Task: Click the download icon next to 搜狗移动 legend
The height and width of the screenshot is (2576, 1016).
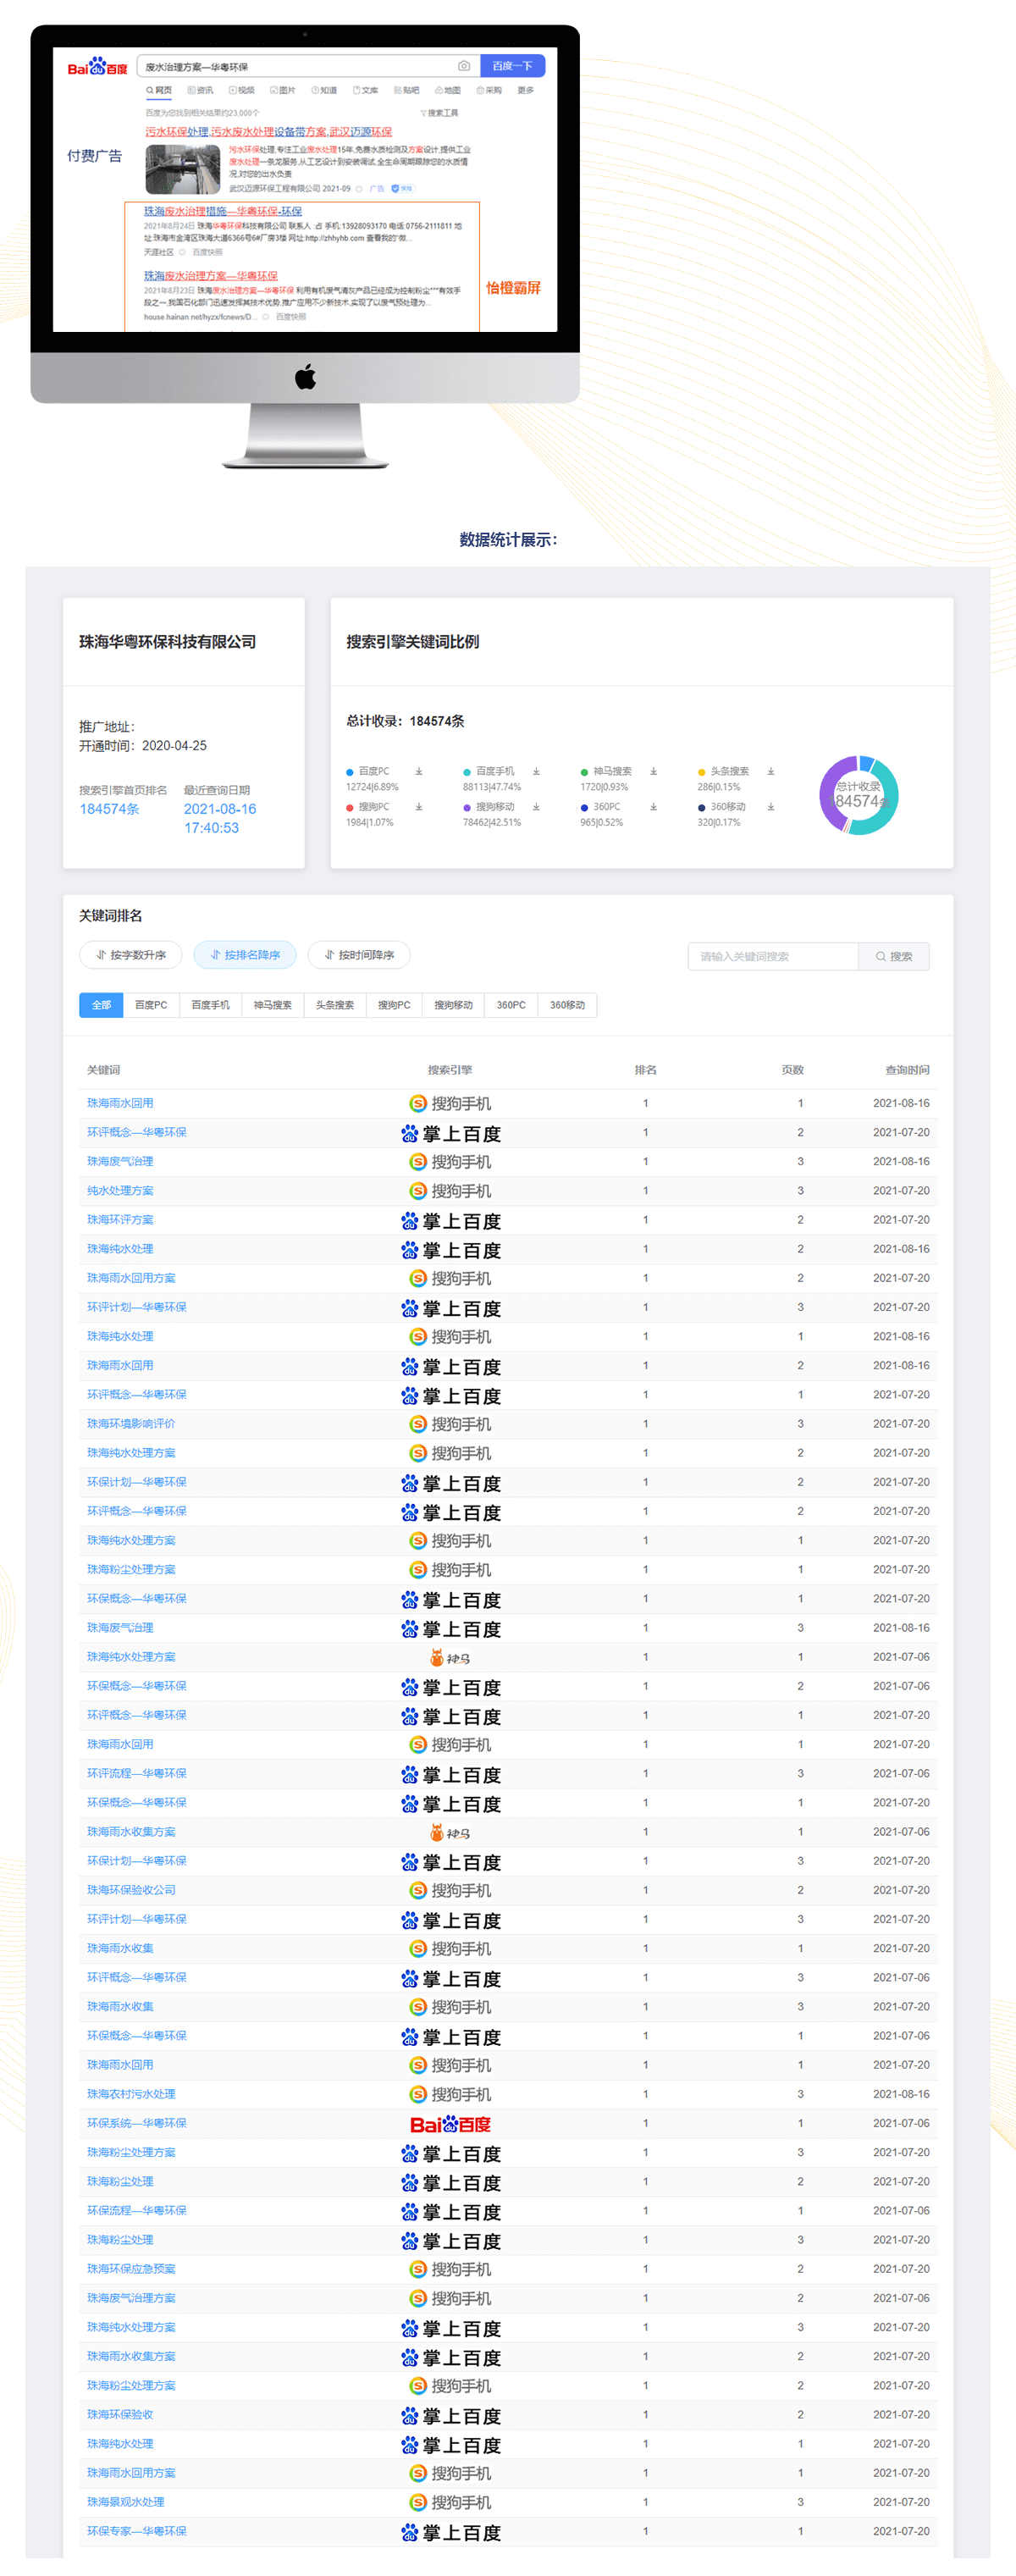Action: point(536,806)
